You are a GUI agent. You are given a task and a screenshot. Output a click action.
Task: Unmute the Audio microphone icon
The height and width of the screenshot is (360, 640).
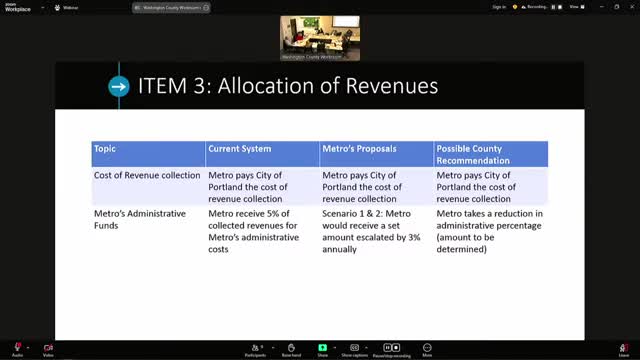pos(17,348)
